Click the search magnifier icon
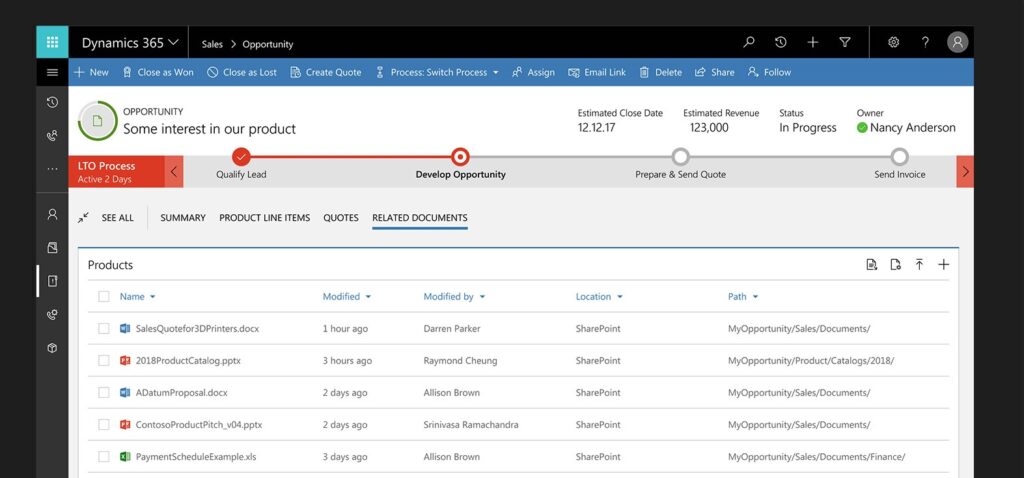Image resolution: width=1024 pixels, height=478 pixels. [749, 43]
